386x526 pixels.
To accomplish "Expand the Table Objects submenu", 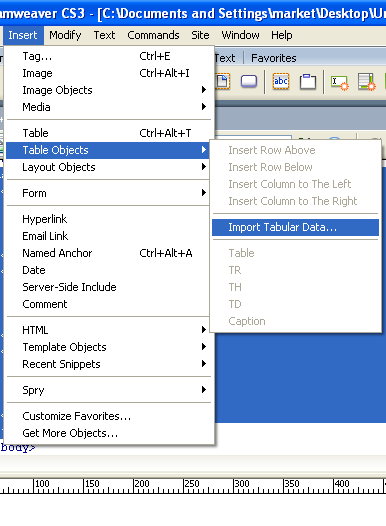I will [x=108, y=150].
